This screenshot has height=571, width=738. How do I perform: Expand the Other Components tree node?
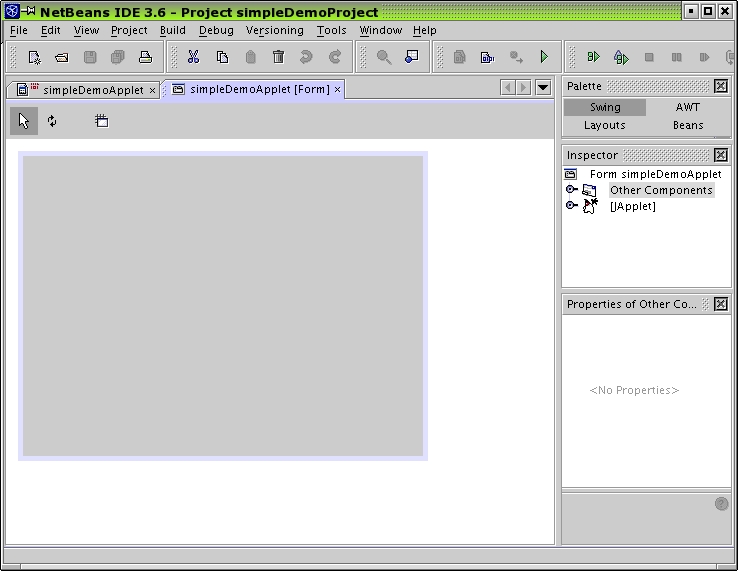point(571,190)
